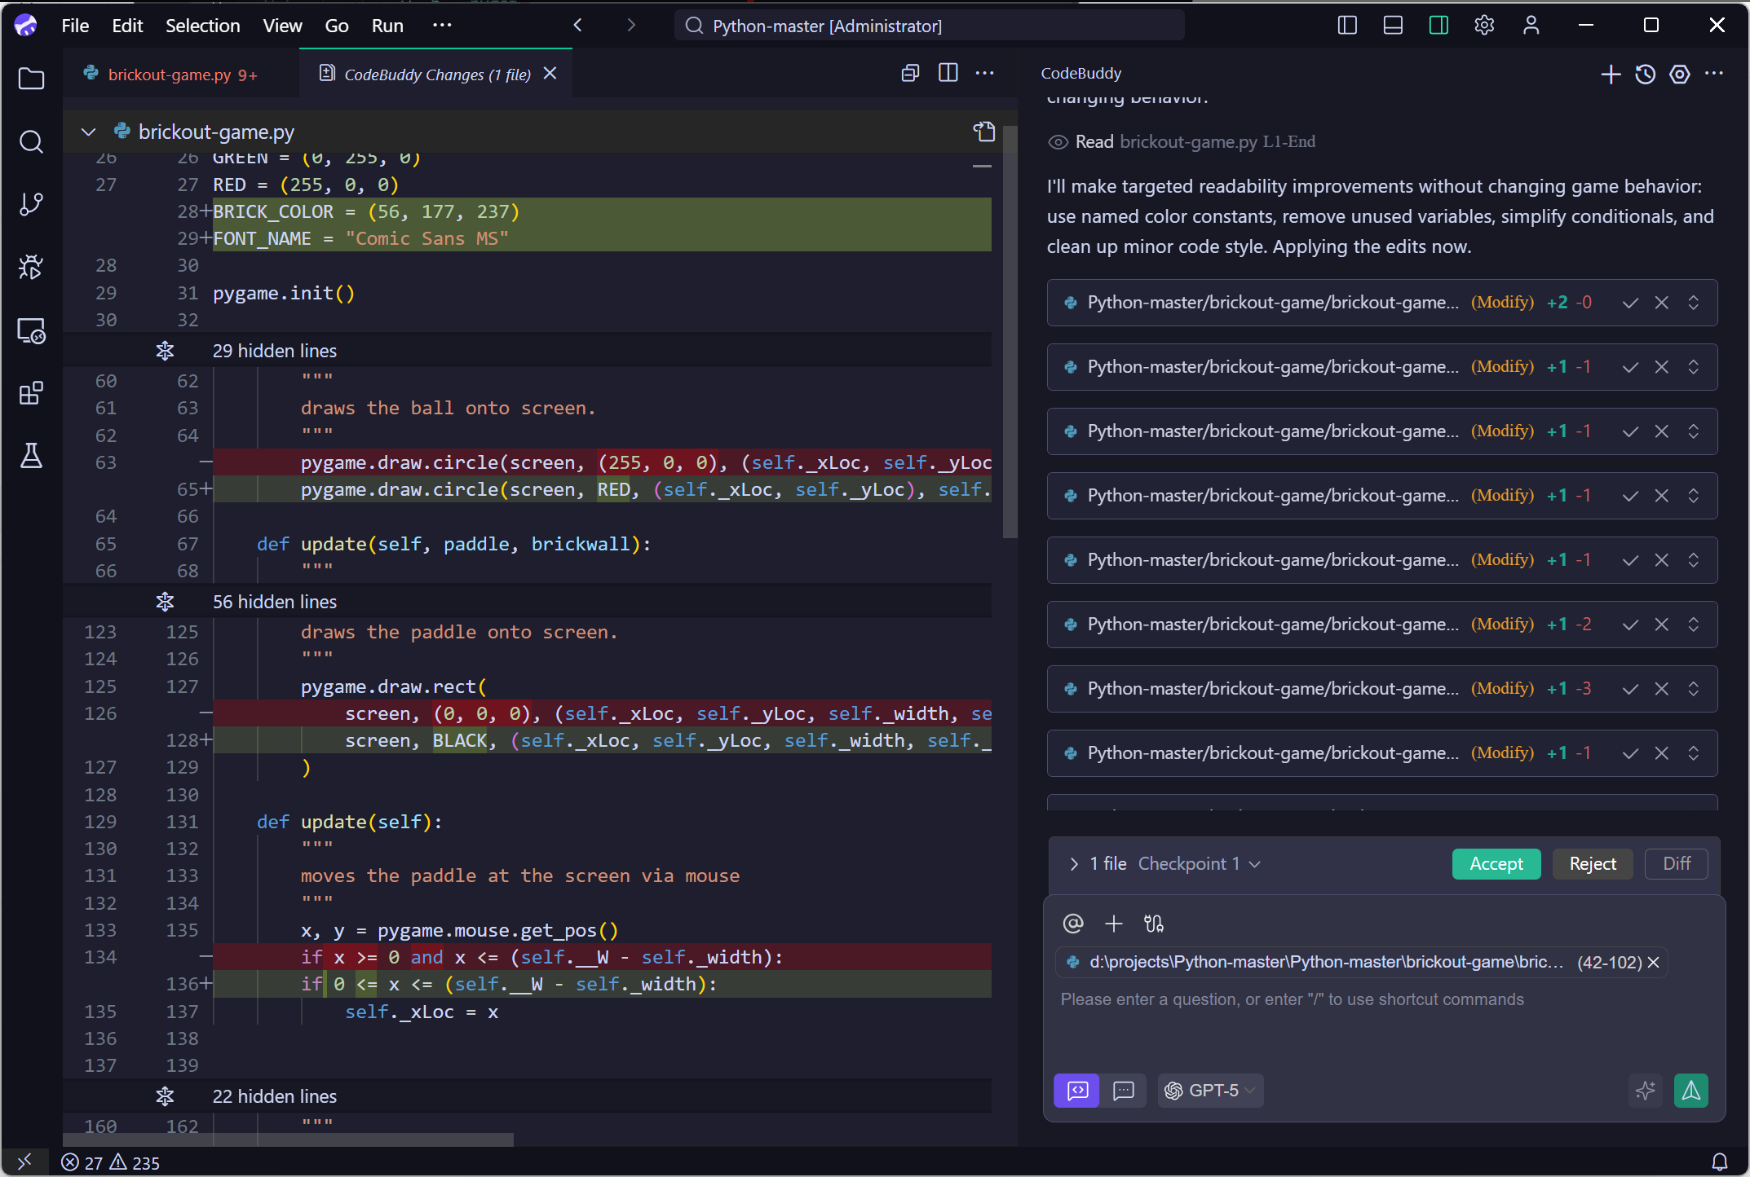Collapse the brickout-game.py diff section
1750x1177 pixels.
[x=89, y=132]
